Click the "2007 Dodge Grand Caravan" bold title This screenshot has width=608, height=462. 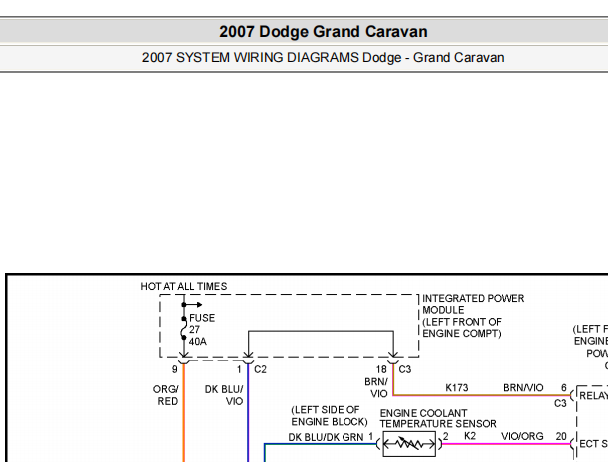click(323, 32)
